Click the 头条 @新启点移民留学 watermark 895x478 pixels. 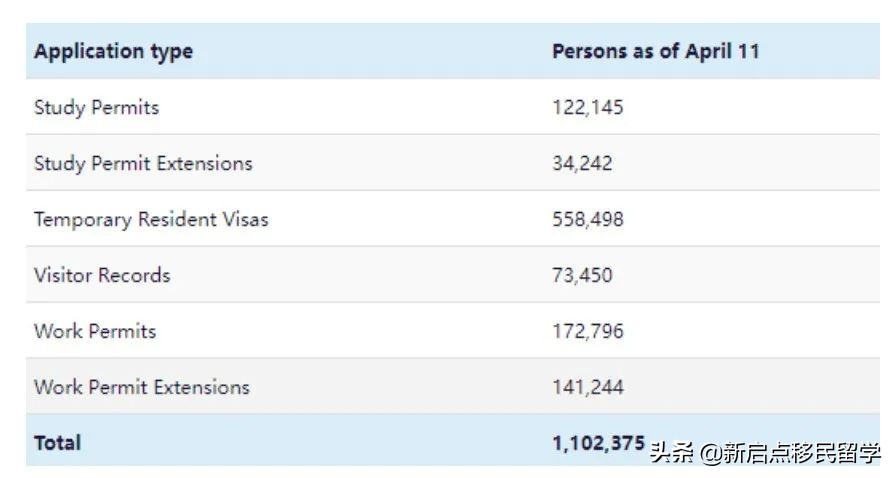coord(766,452)
